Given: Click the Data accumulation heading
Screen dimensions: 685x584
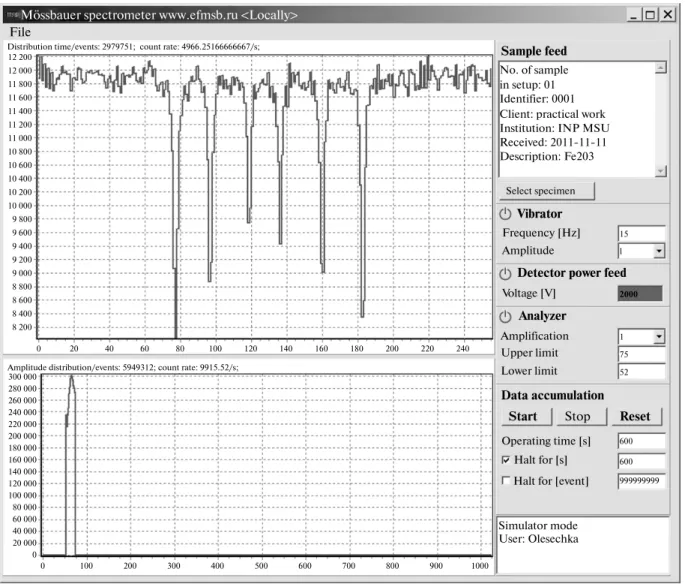Looking at the screenshot, I should tap(553, 395).
